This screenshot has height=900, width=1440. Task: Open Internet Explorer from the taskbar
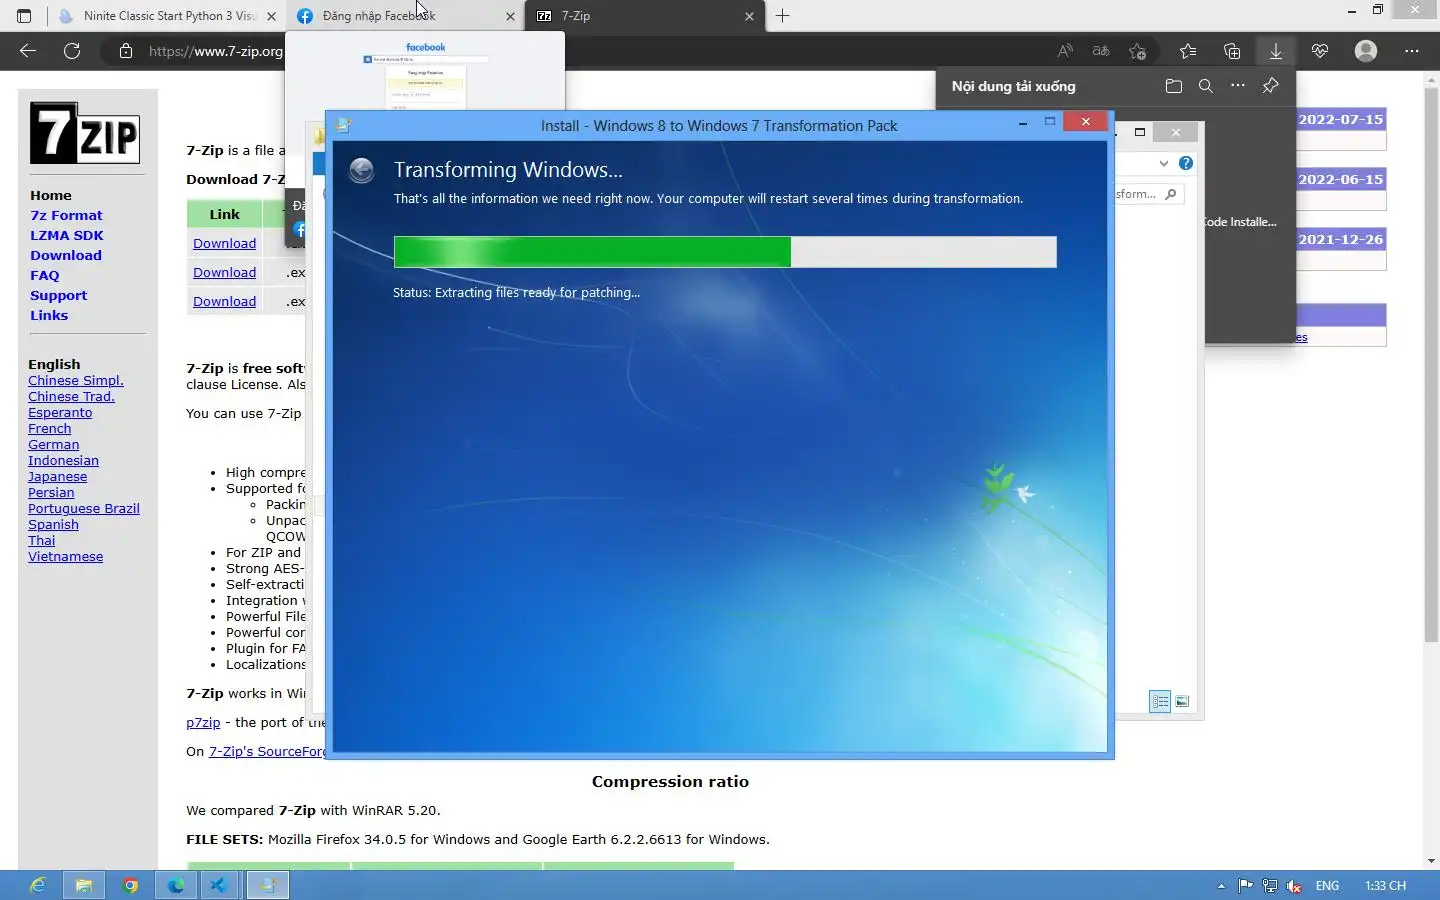tap(38, 885)
